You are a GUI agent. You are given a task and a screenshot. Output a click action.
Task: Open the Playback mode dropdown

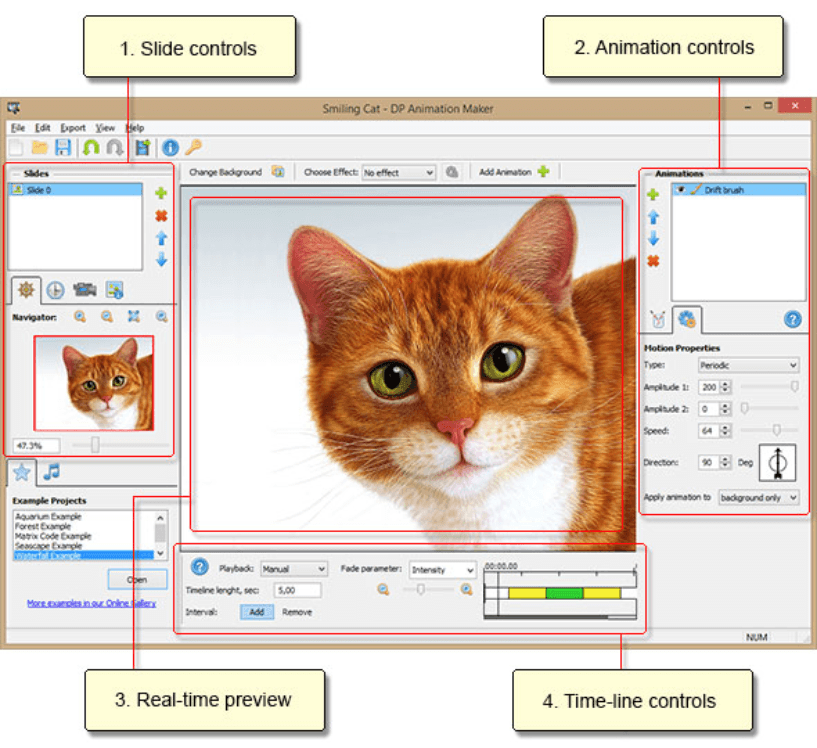293,568
